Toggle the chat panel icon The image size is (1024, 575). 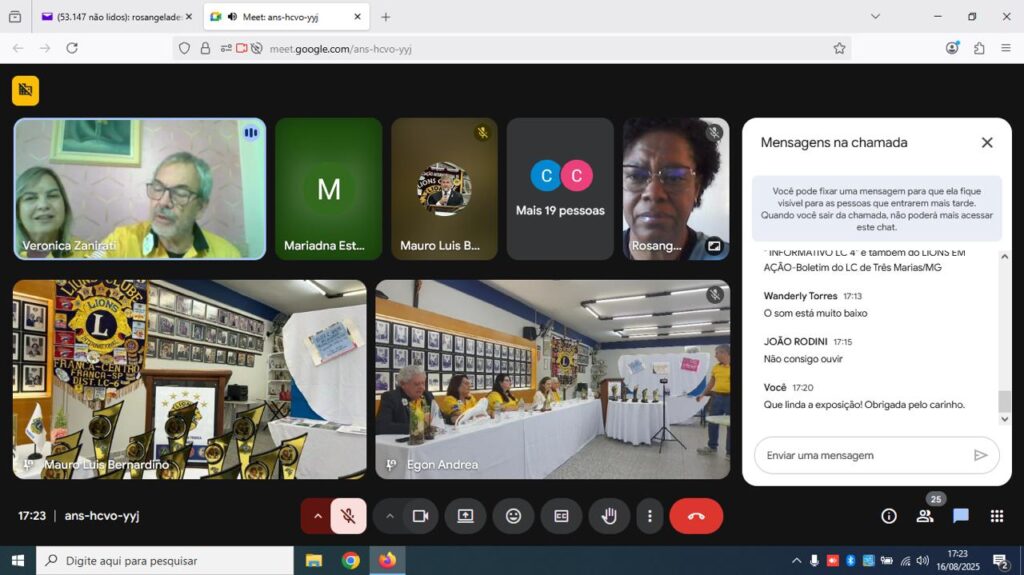(x=960, y=516)
